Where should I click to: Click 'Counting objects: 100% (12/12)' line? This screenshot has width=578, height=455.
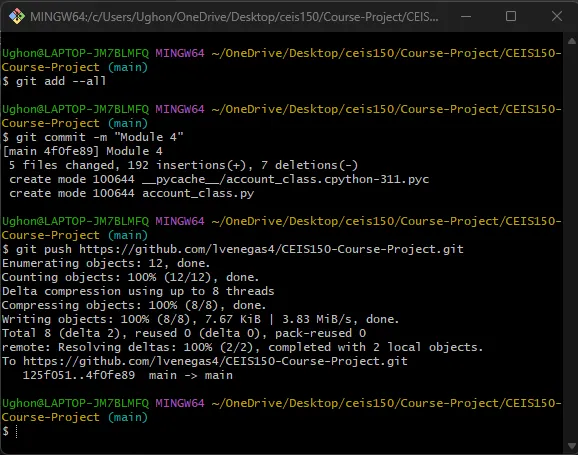130,277
